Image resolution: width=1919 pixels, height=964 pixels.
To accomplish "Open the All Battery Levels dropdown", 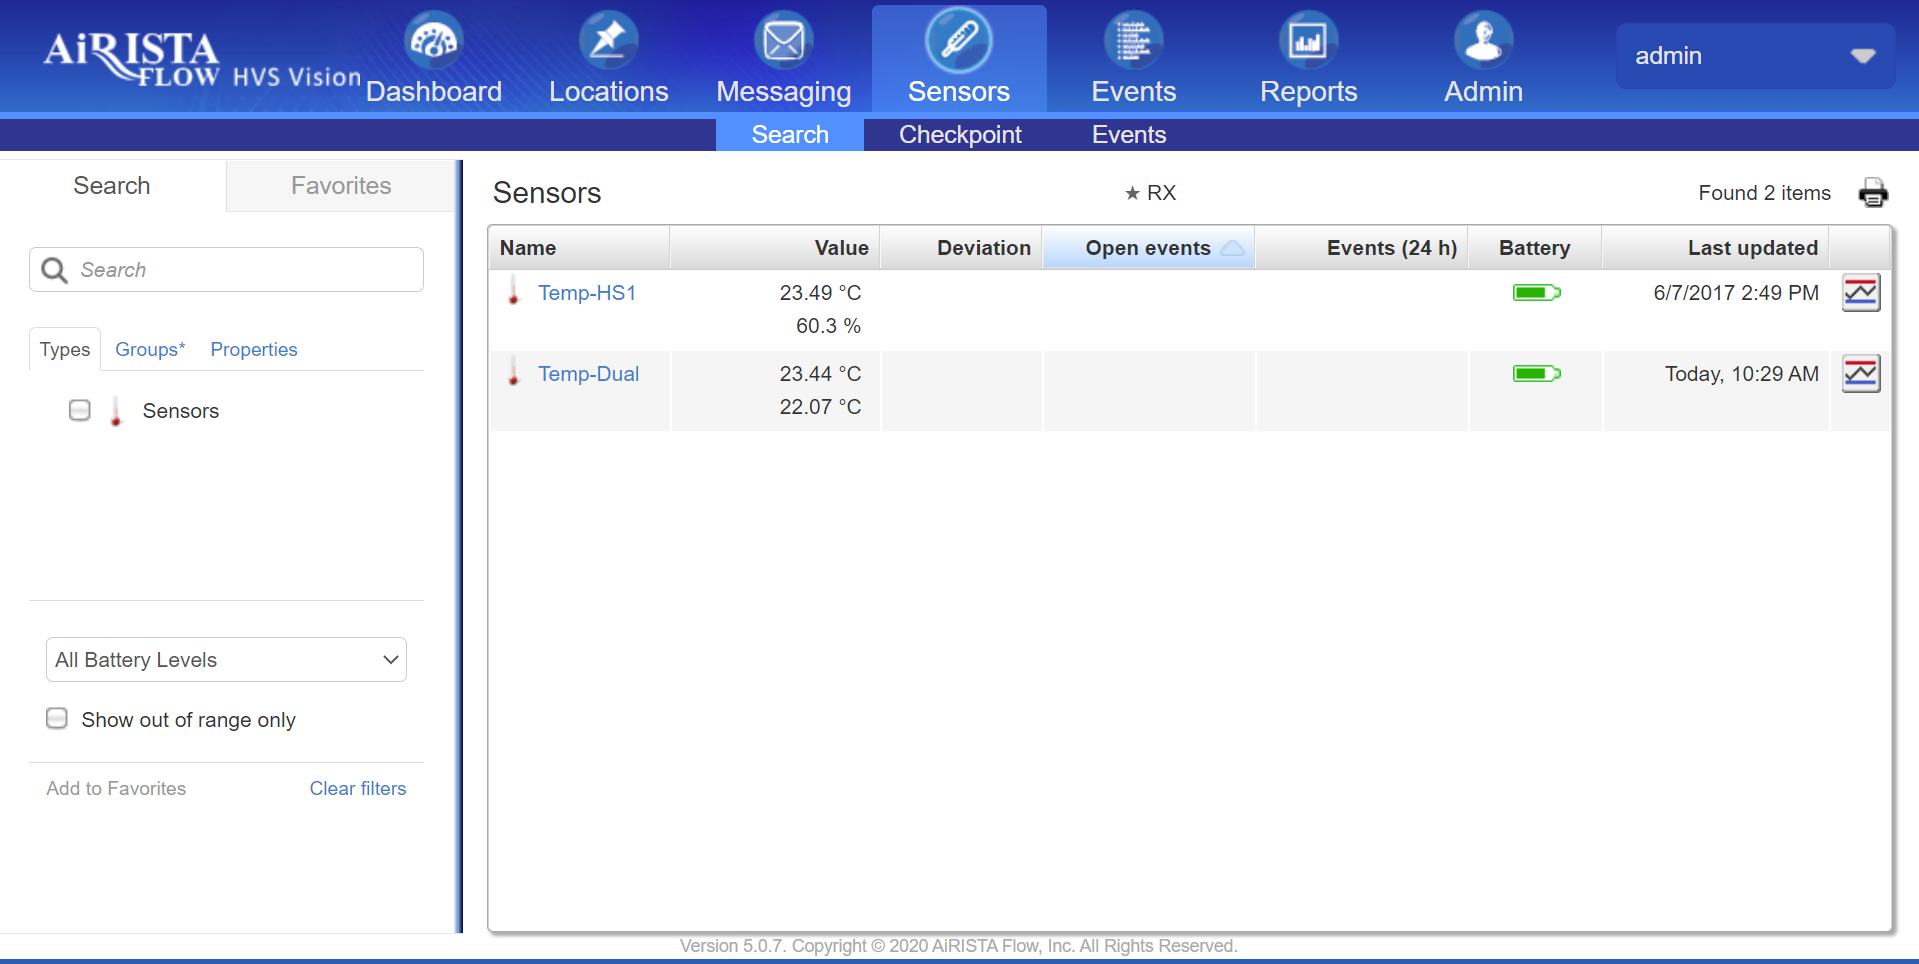I will 226,660.
